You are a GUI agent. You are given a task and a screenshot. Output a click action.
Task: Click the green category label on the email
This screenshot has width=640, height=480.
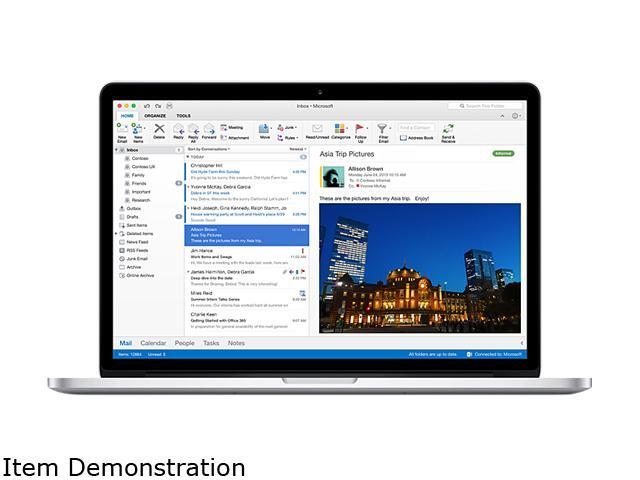[x=503, y=154]
